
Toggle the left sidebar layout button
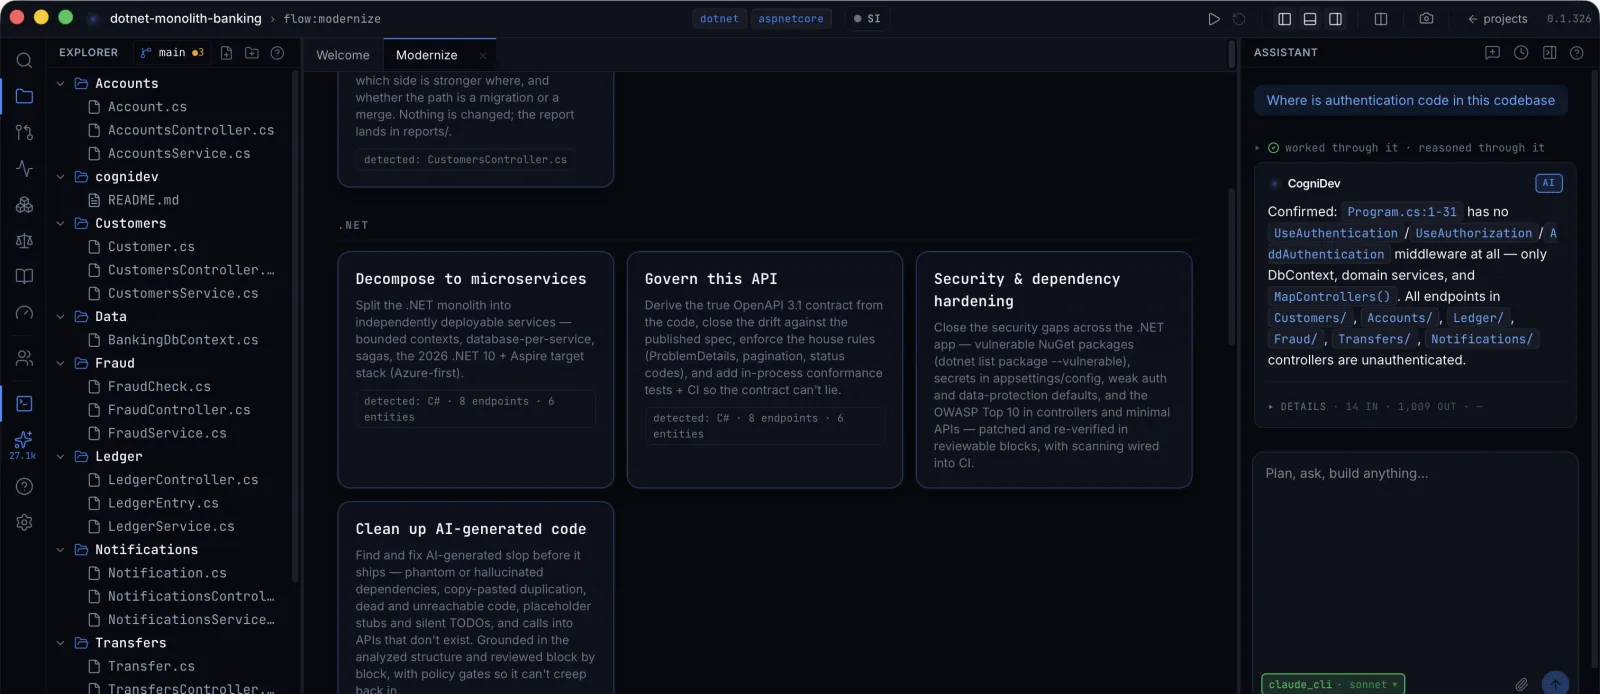[x=1285, y=18]
